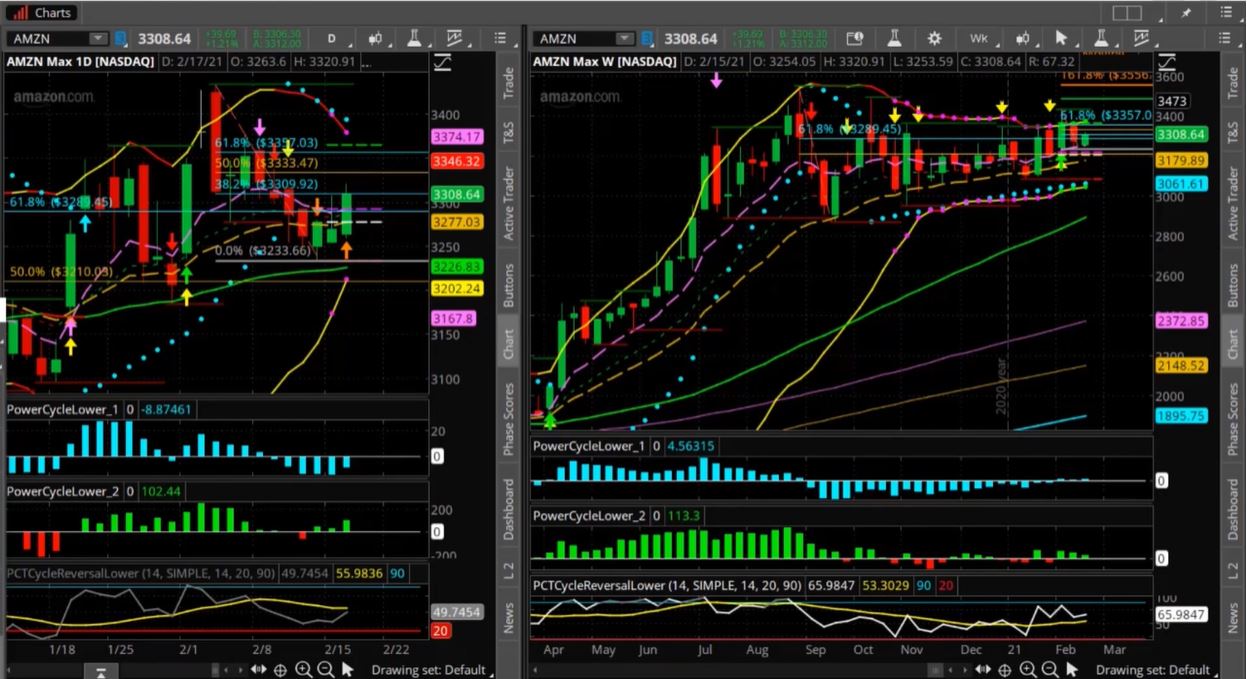Click the 3277.03 price bubble on left chart
Viewport: 1247px width, 679px height.
click(x=458, y=222)
